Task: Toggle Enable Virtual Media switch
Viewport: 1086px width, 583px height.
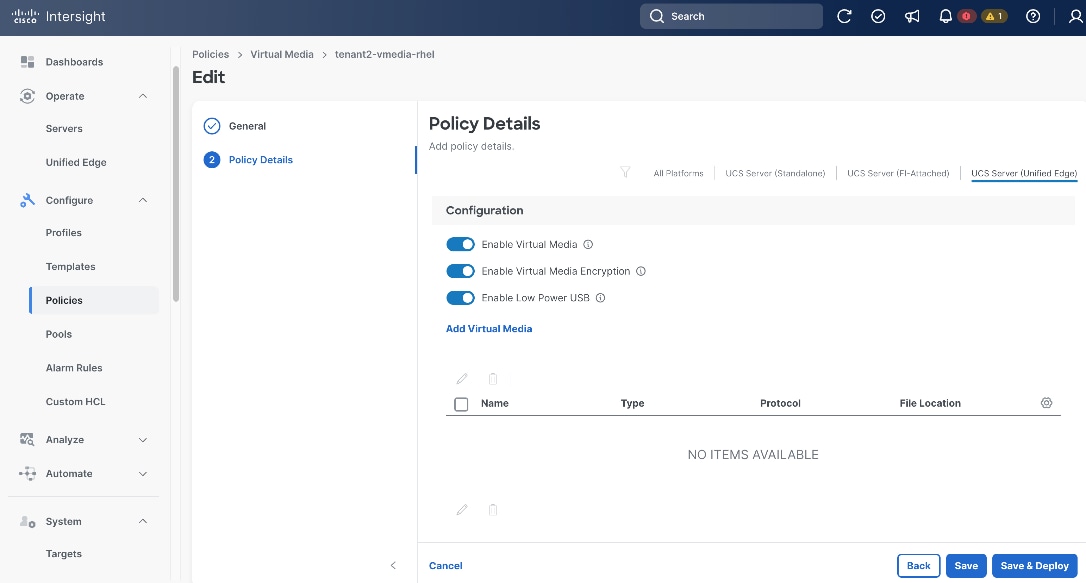Action: [x=461, y=244]
